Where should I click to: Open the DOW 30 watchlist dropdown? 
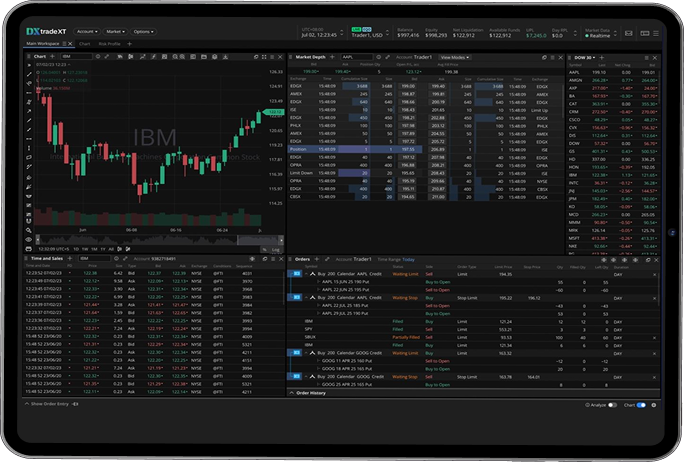[585, 58]
